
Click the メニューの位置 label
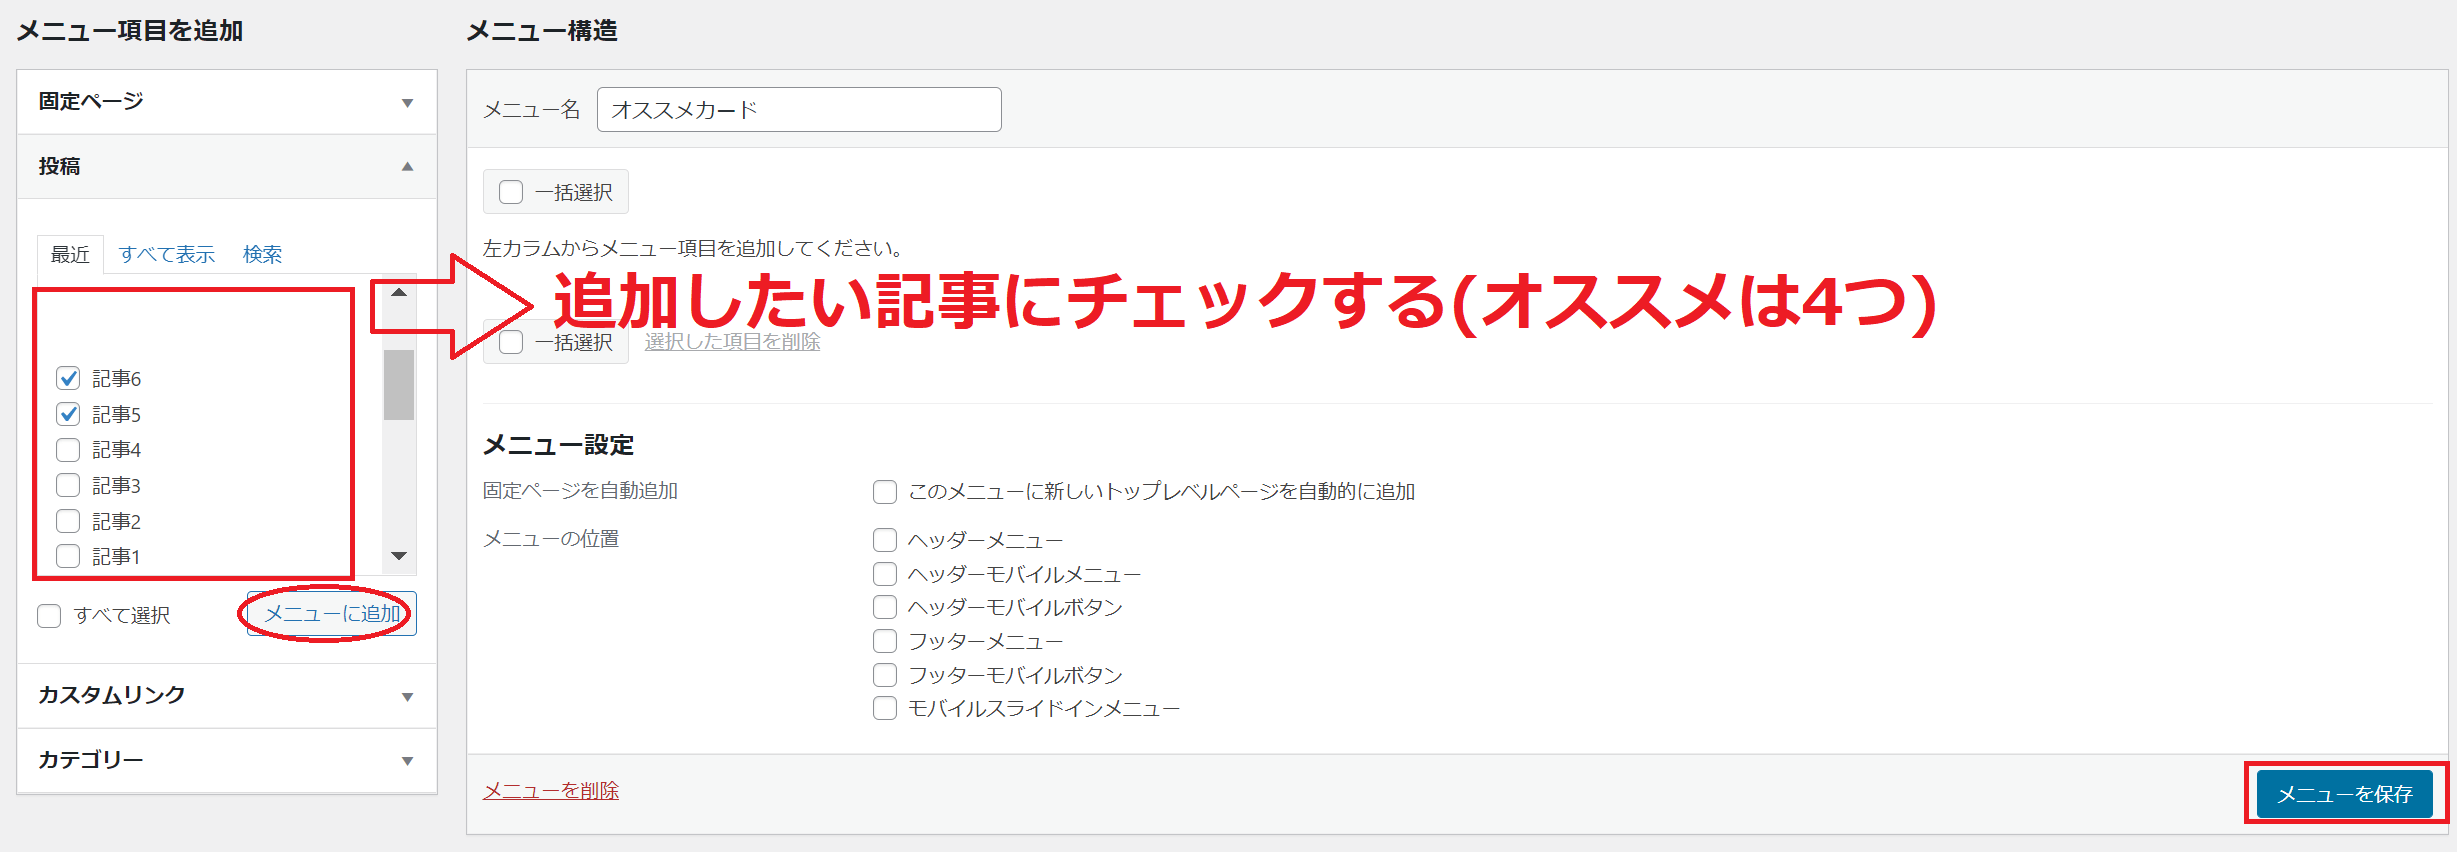[x=551, y=539]
